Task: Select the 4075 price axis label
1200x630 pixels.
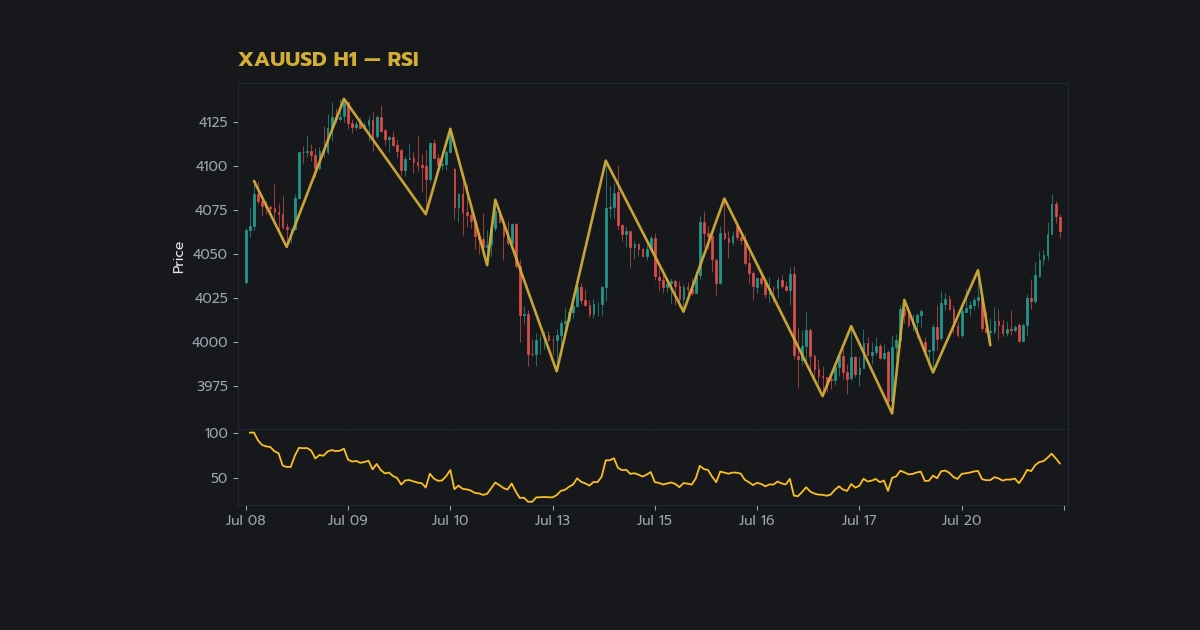Action: click(x=213, y=211)
